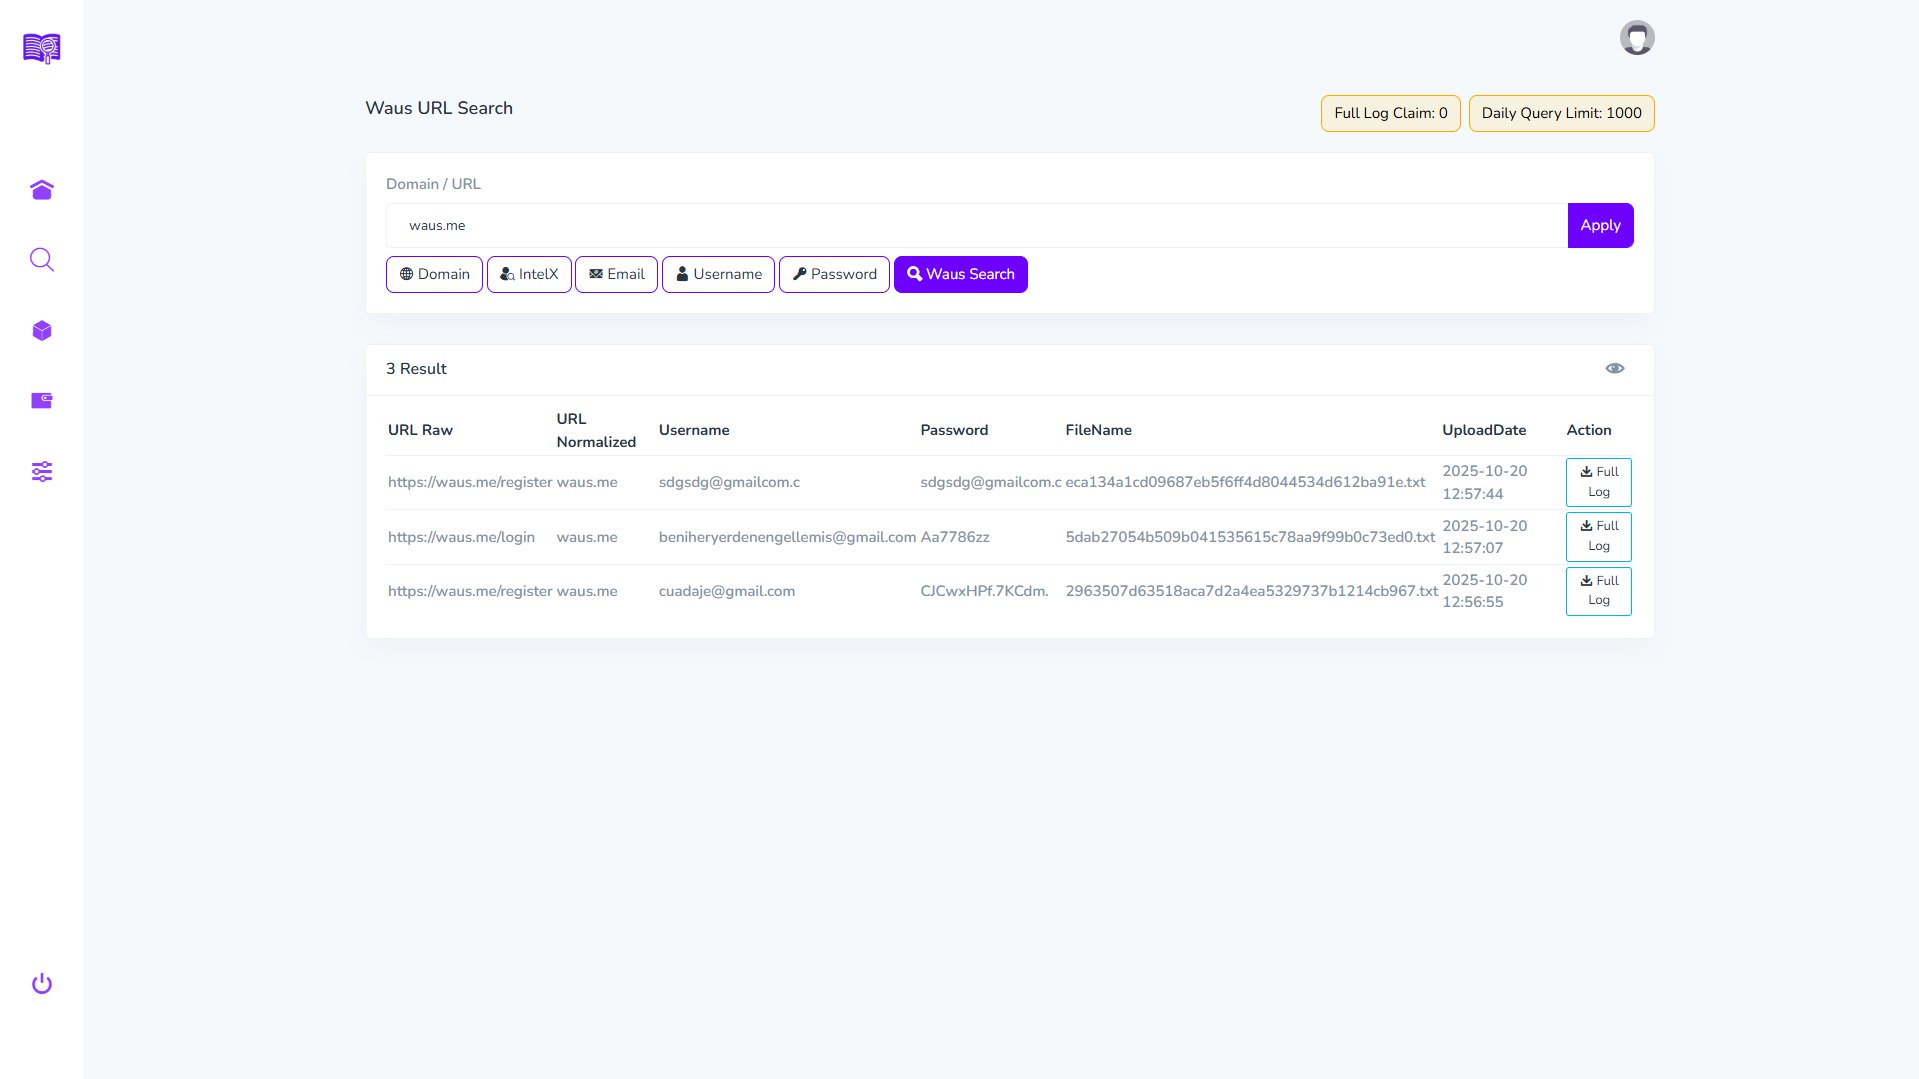Screen dimensions: 1919x1079
Task: Click the upload date 2025-10-20 12:57:44
Action: [1485, 482]
